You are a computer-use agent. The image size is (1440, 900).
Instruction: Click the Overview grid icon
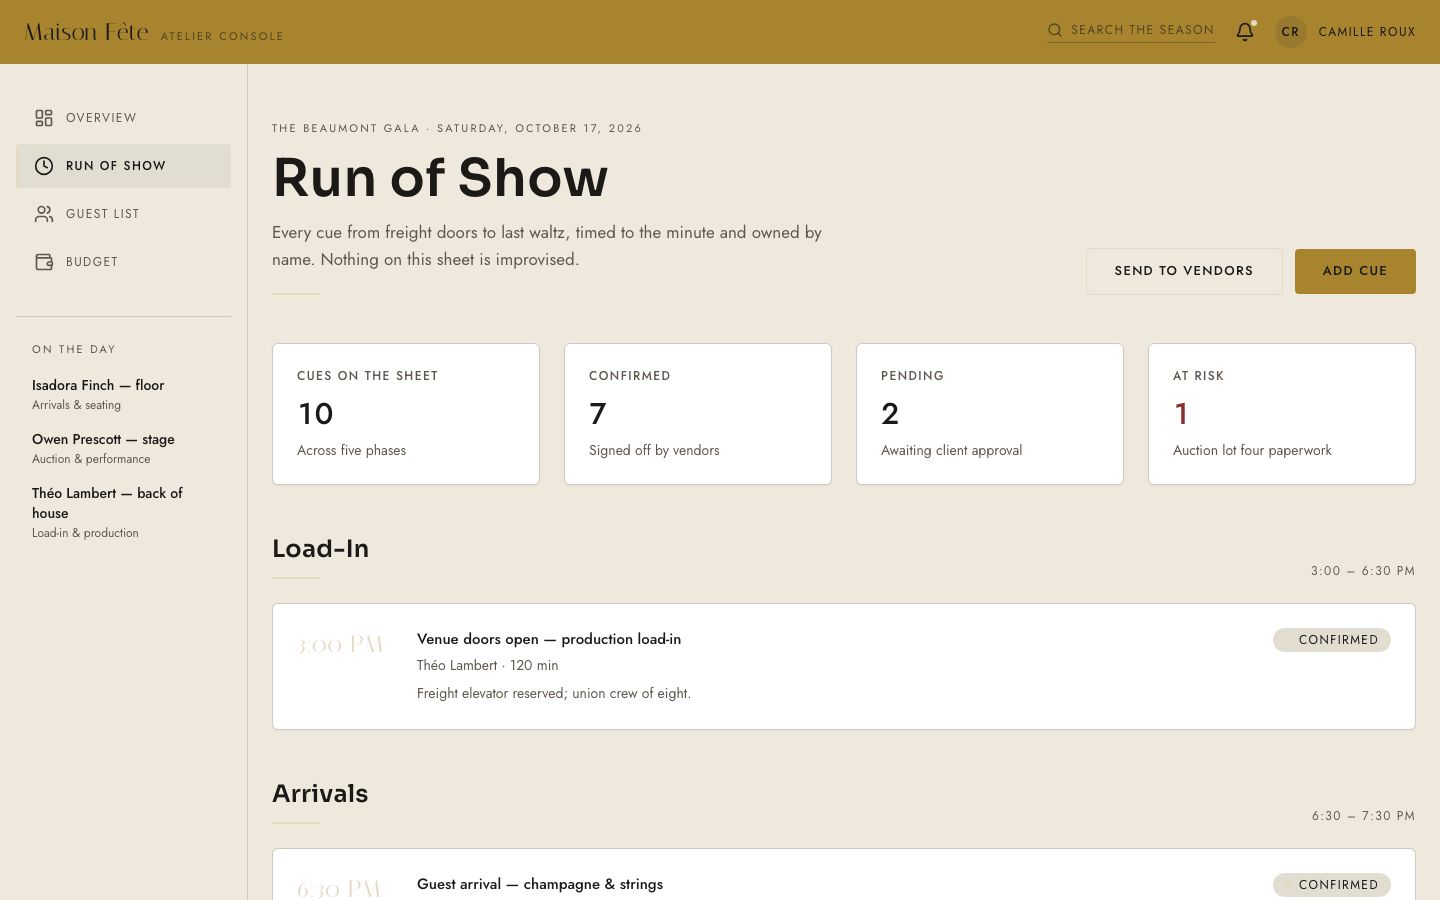click(x=44, y=118)
